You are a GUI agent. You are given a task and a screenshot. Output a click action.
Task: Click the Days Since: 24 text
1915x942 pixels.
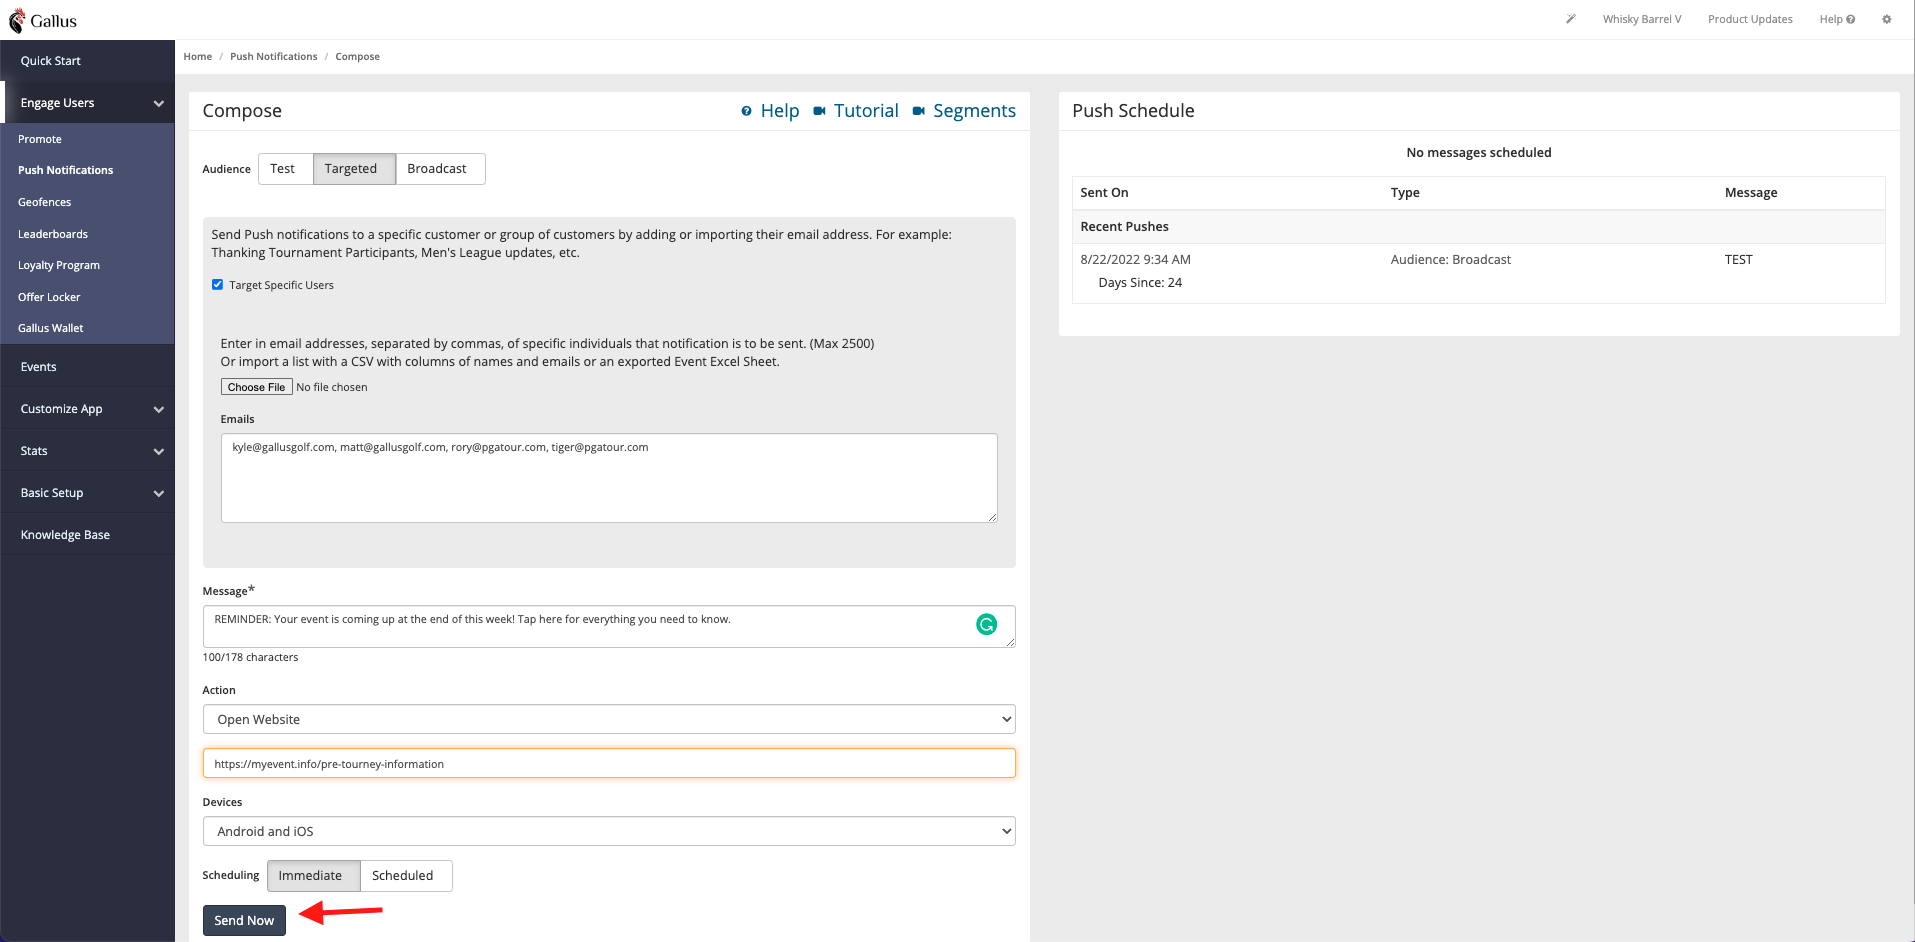1140,283
